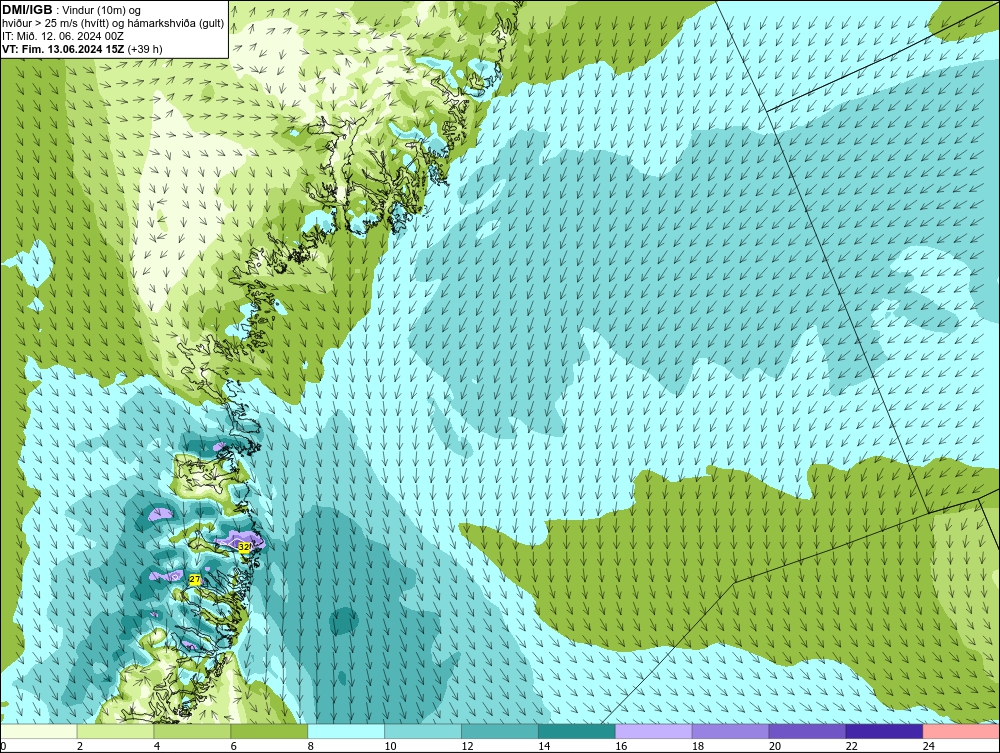Image resolution: width=1000 pixels, height=753 pixels.
Task: Click the legend scale number 22
Action: coord(851,746)
